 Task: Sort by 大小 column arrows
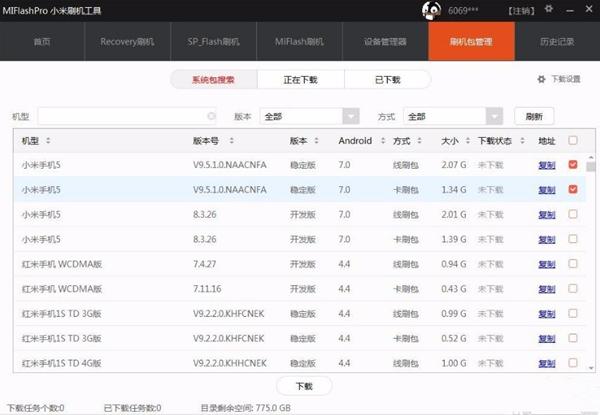[468, 140]
